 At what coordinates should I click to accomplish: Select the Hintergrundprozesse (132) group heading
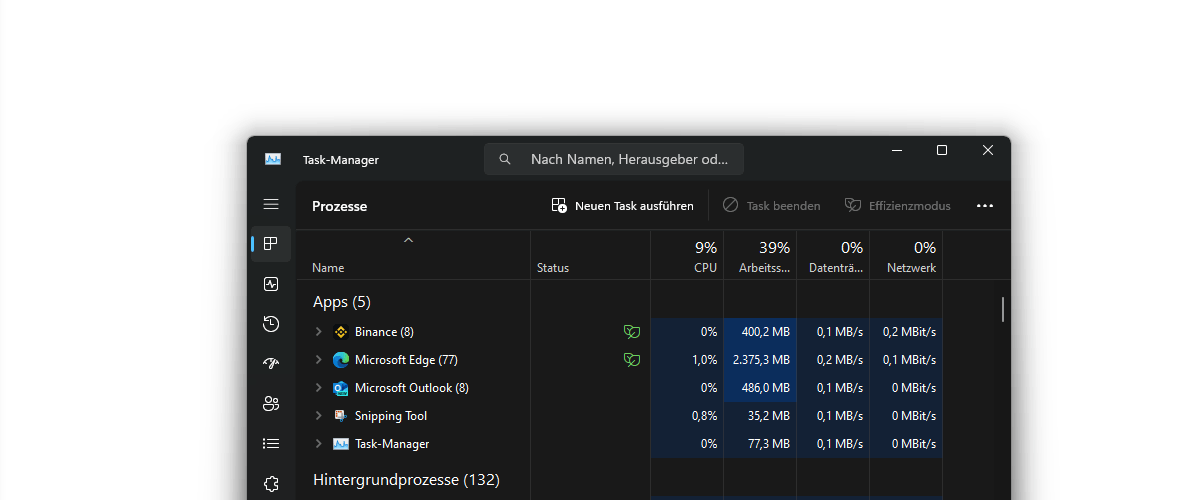[x=406, y=480]
